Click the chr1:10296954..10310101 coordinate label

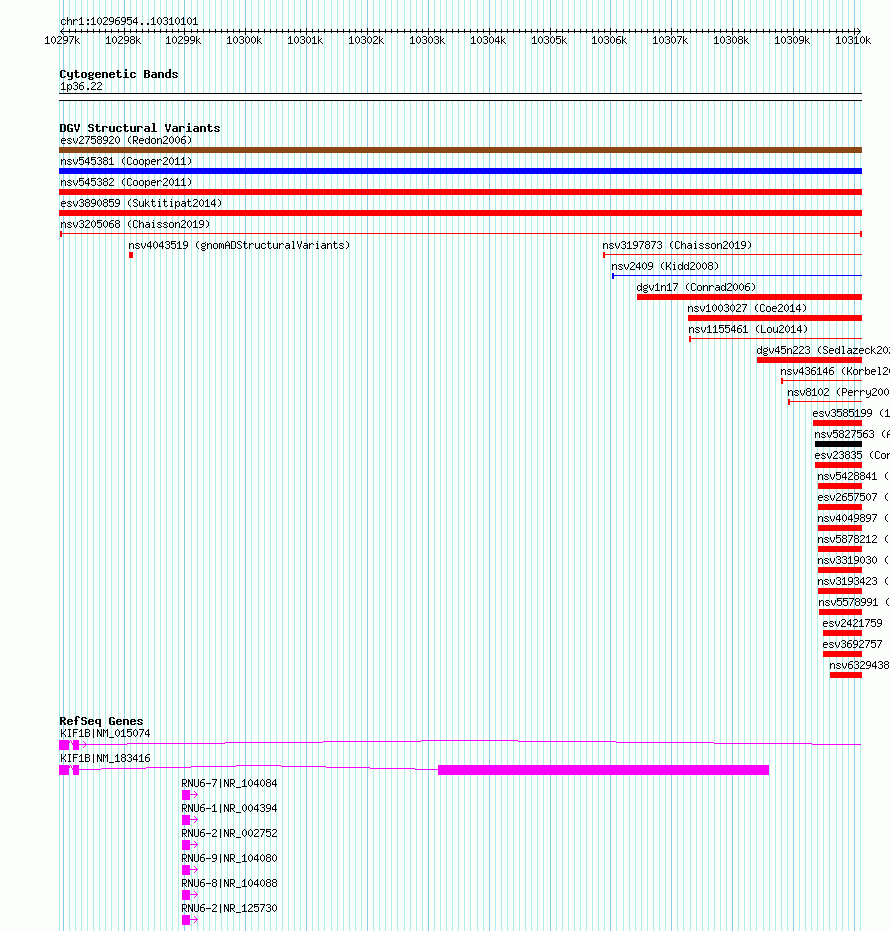pyautogui.click(x=129, y=21)
